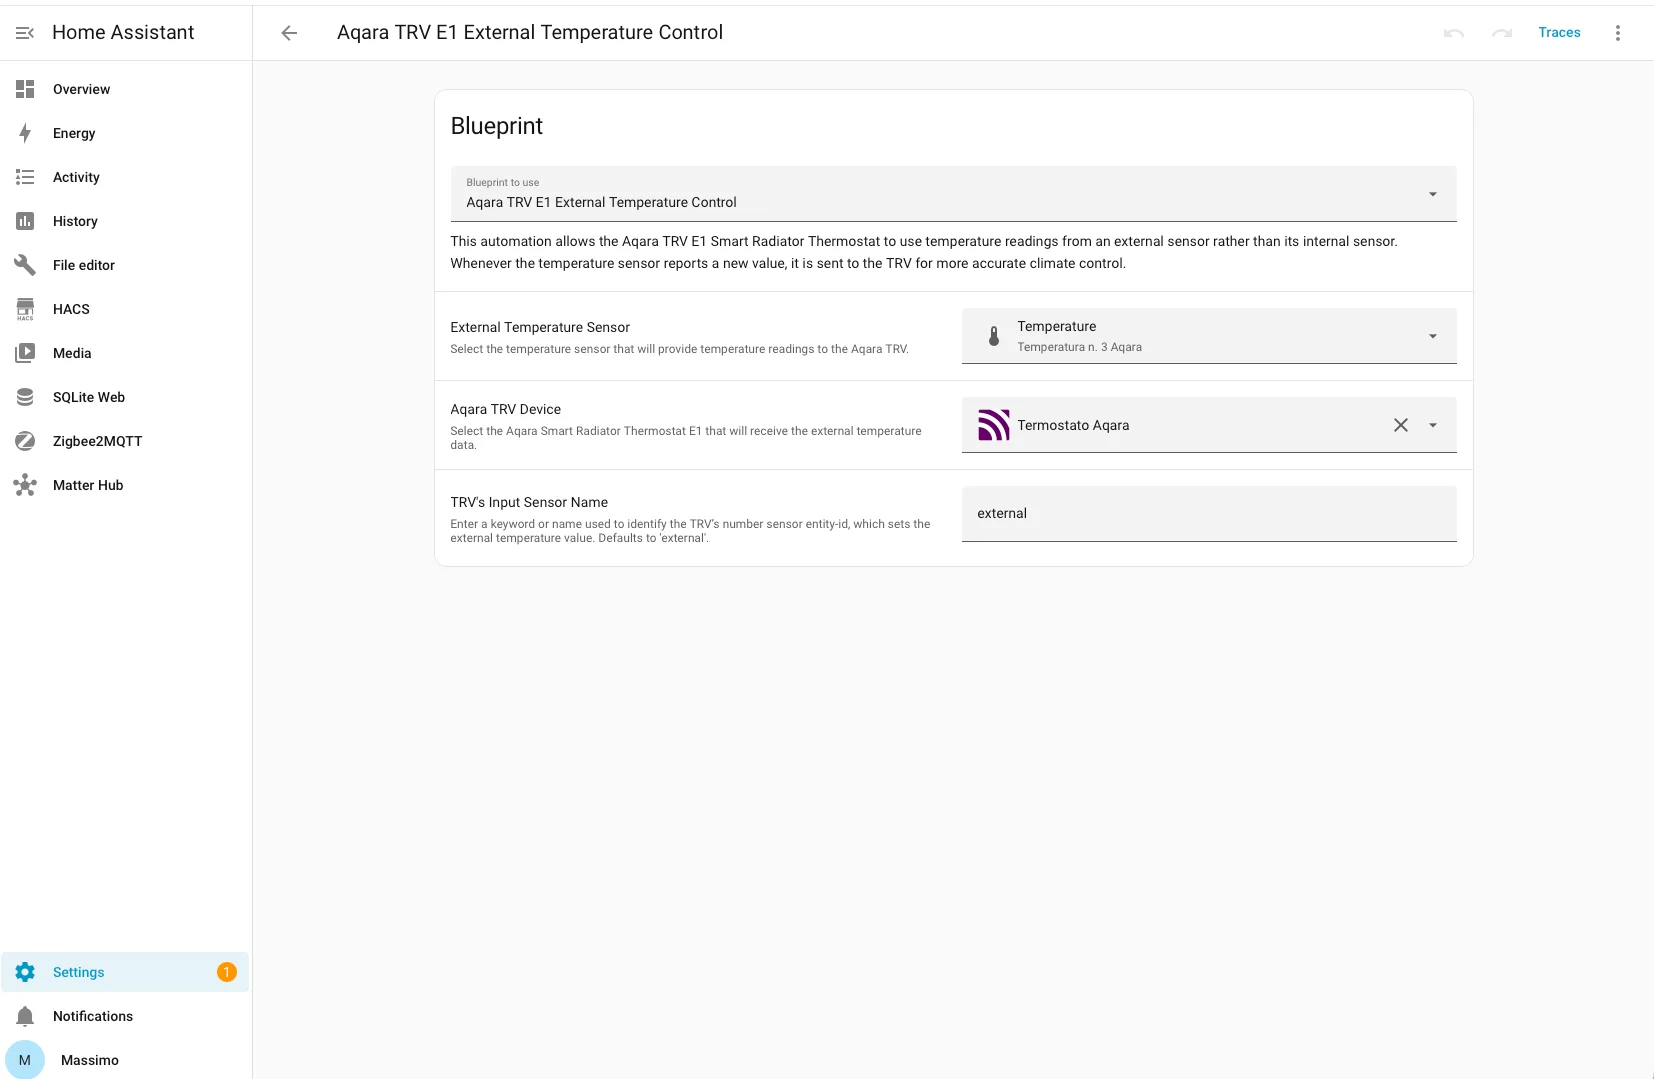Open the History sidebar item
Screen dimensions: 1654x1079
tap(125, 221)
